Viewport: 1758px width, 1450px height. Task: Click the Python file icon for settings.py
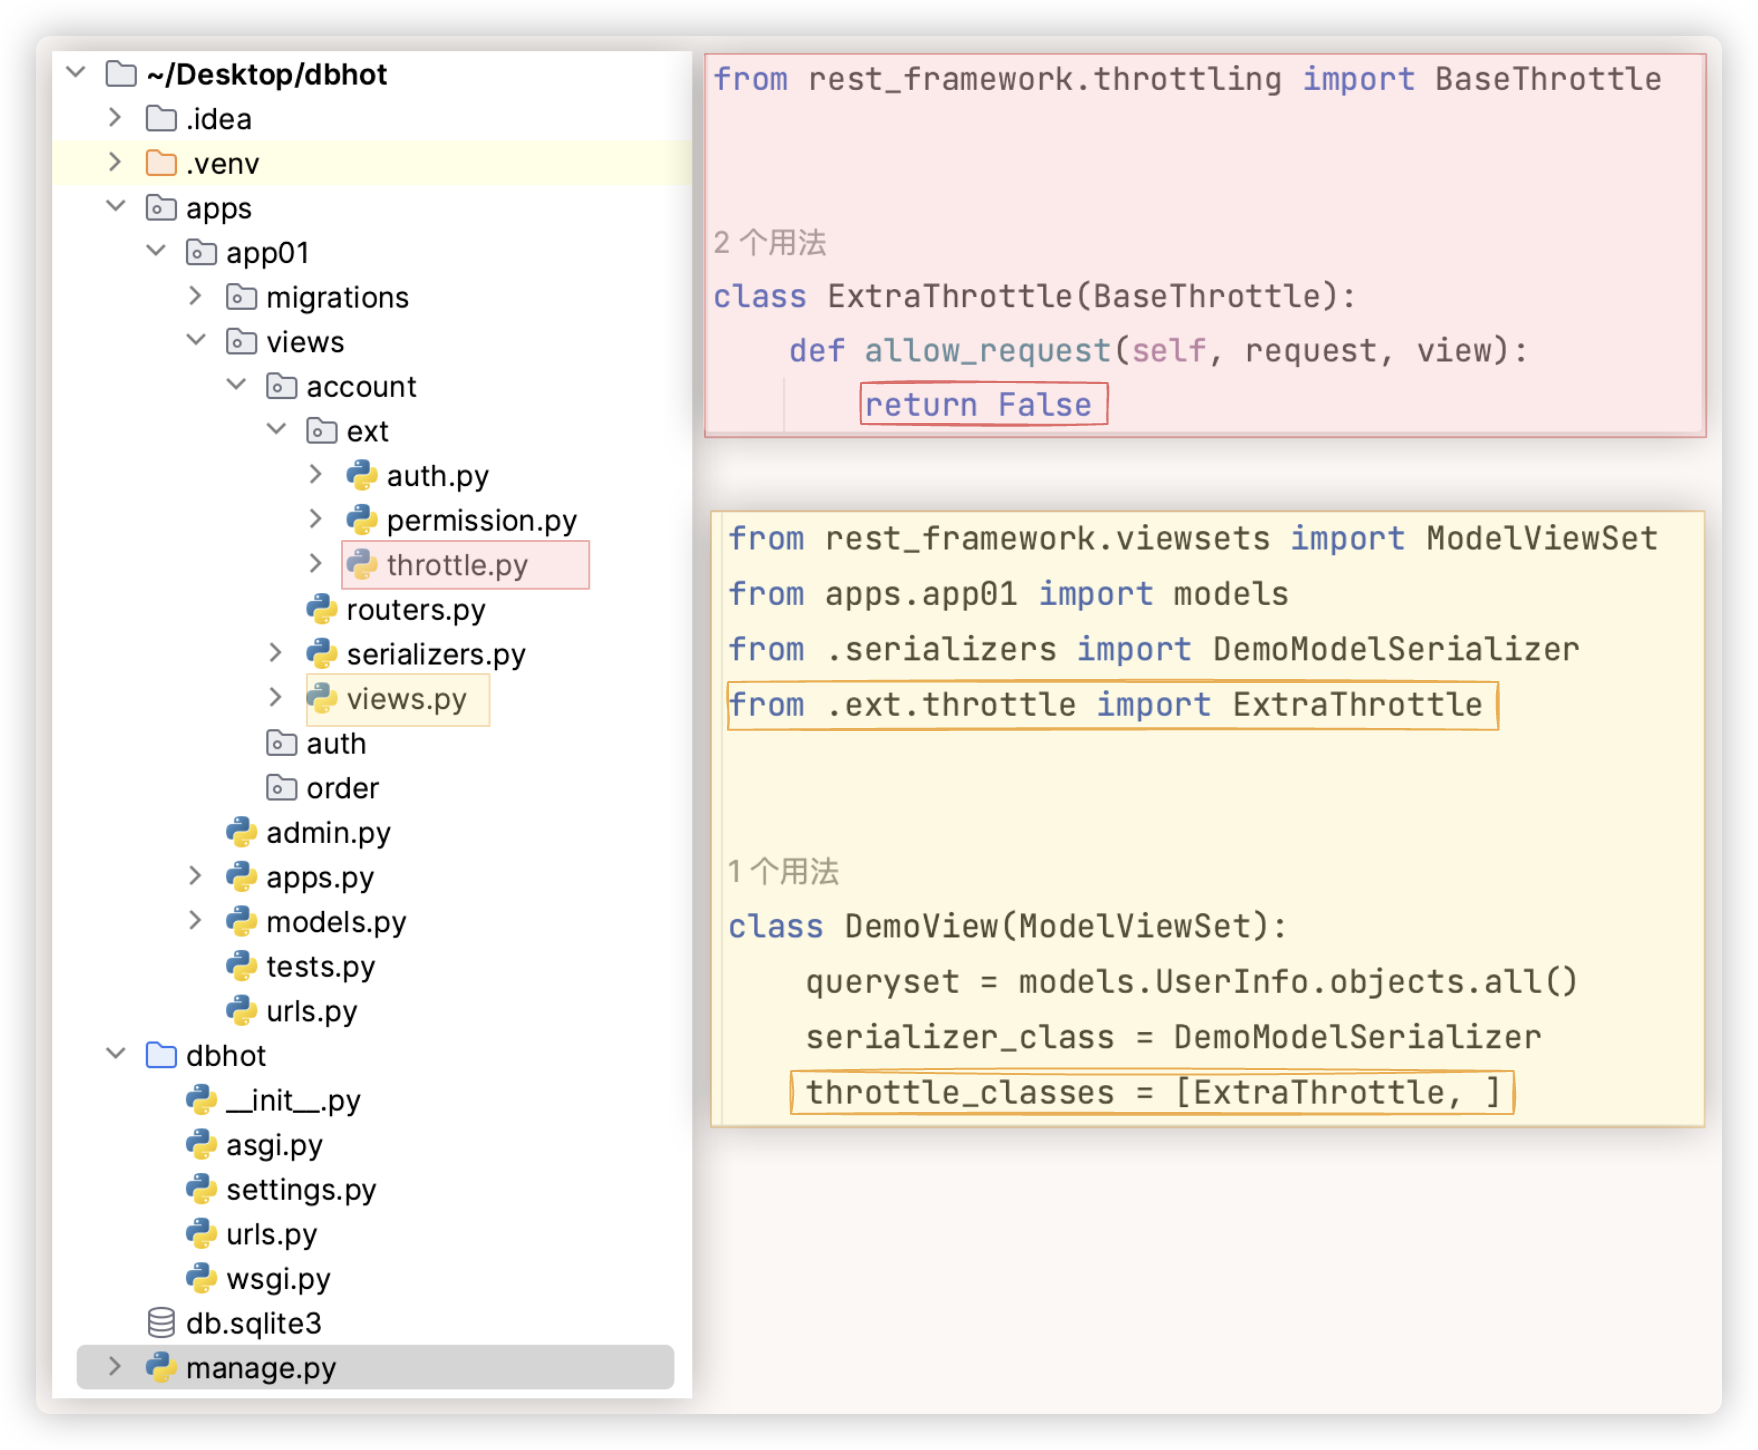(201, 1189)
